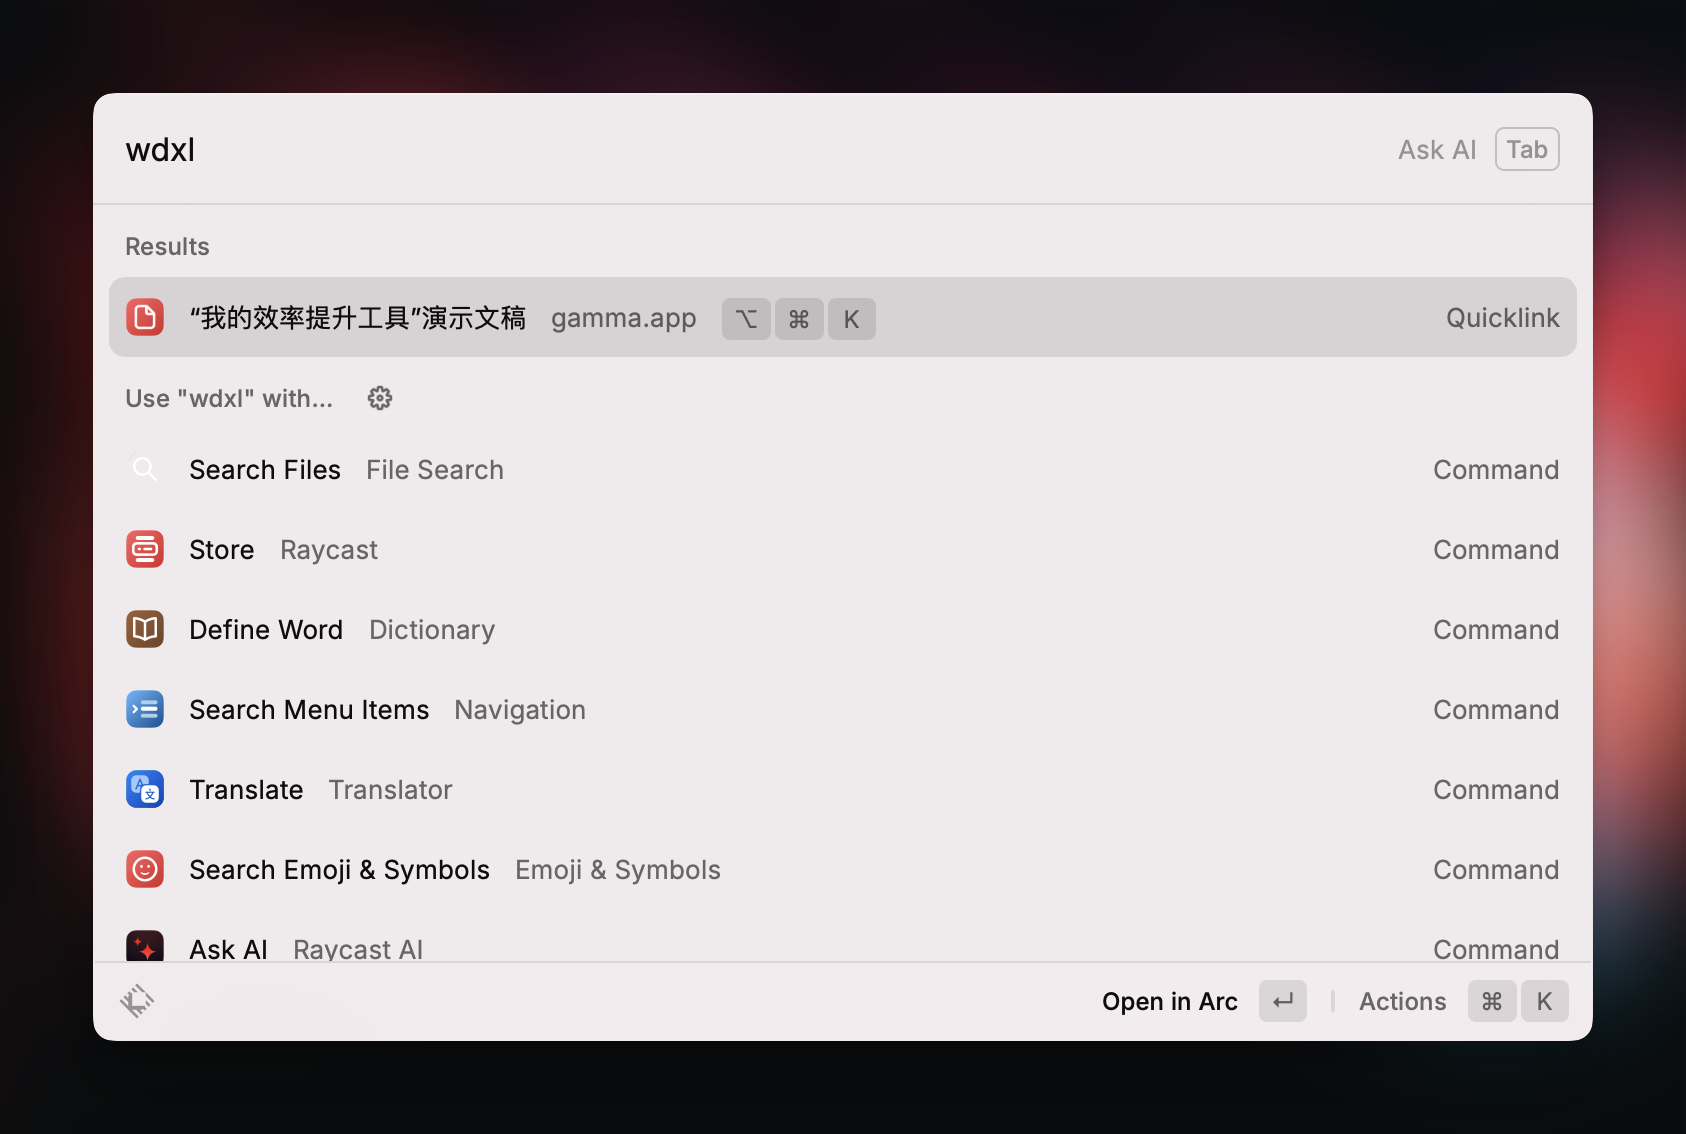Open the gear settings next to Use wdxl
The width and height of the screenshot is (1686, 1134).
pyautogui.click(x=379, y=398)
